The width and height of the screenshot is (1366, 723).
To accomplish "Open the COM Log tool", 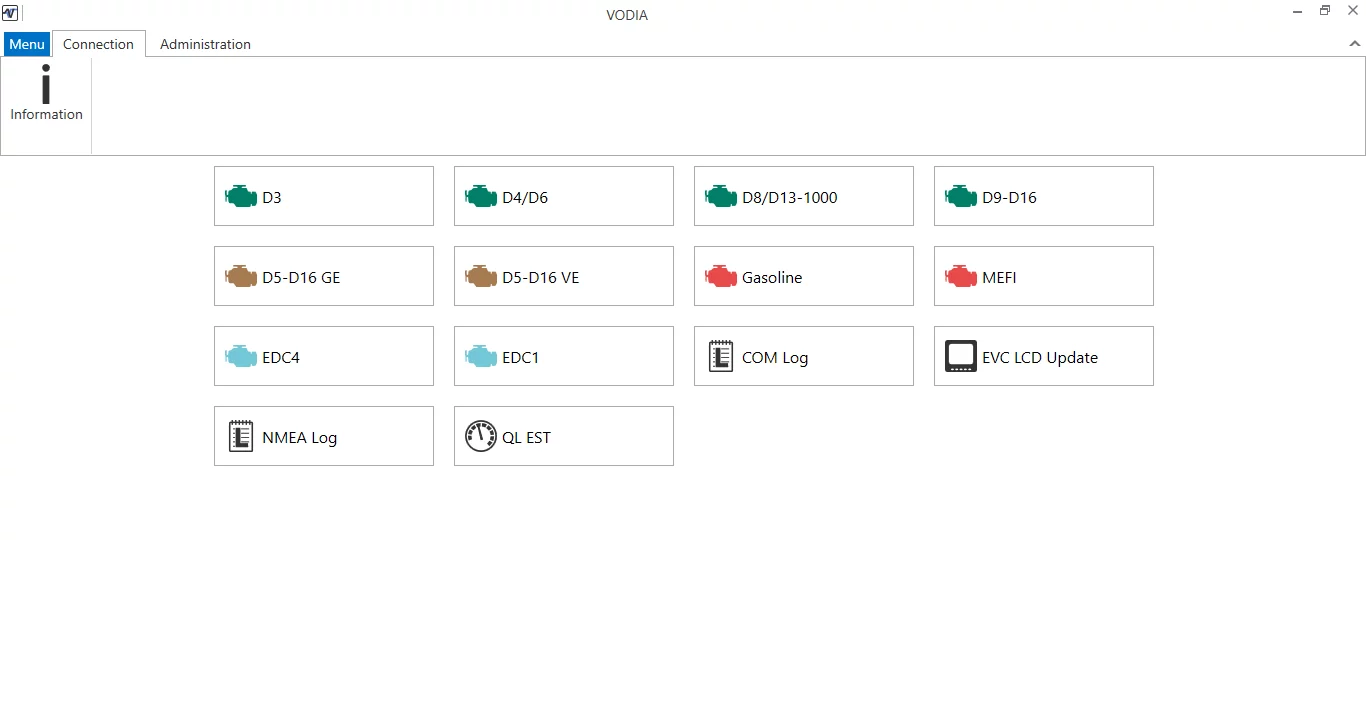I will [x=803, y=356].
